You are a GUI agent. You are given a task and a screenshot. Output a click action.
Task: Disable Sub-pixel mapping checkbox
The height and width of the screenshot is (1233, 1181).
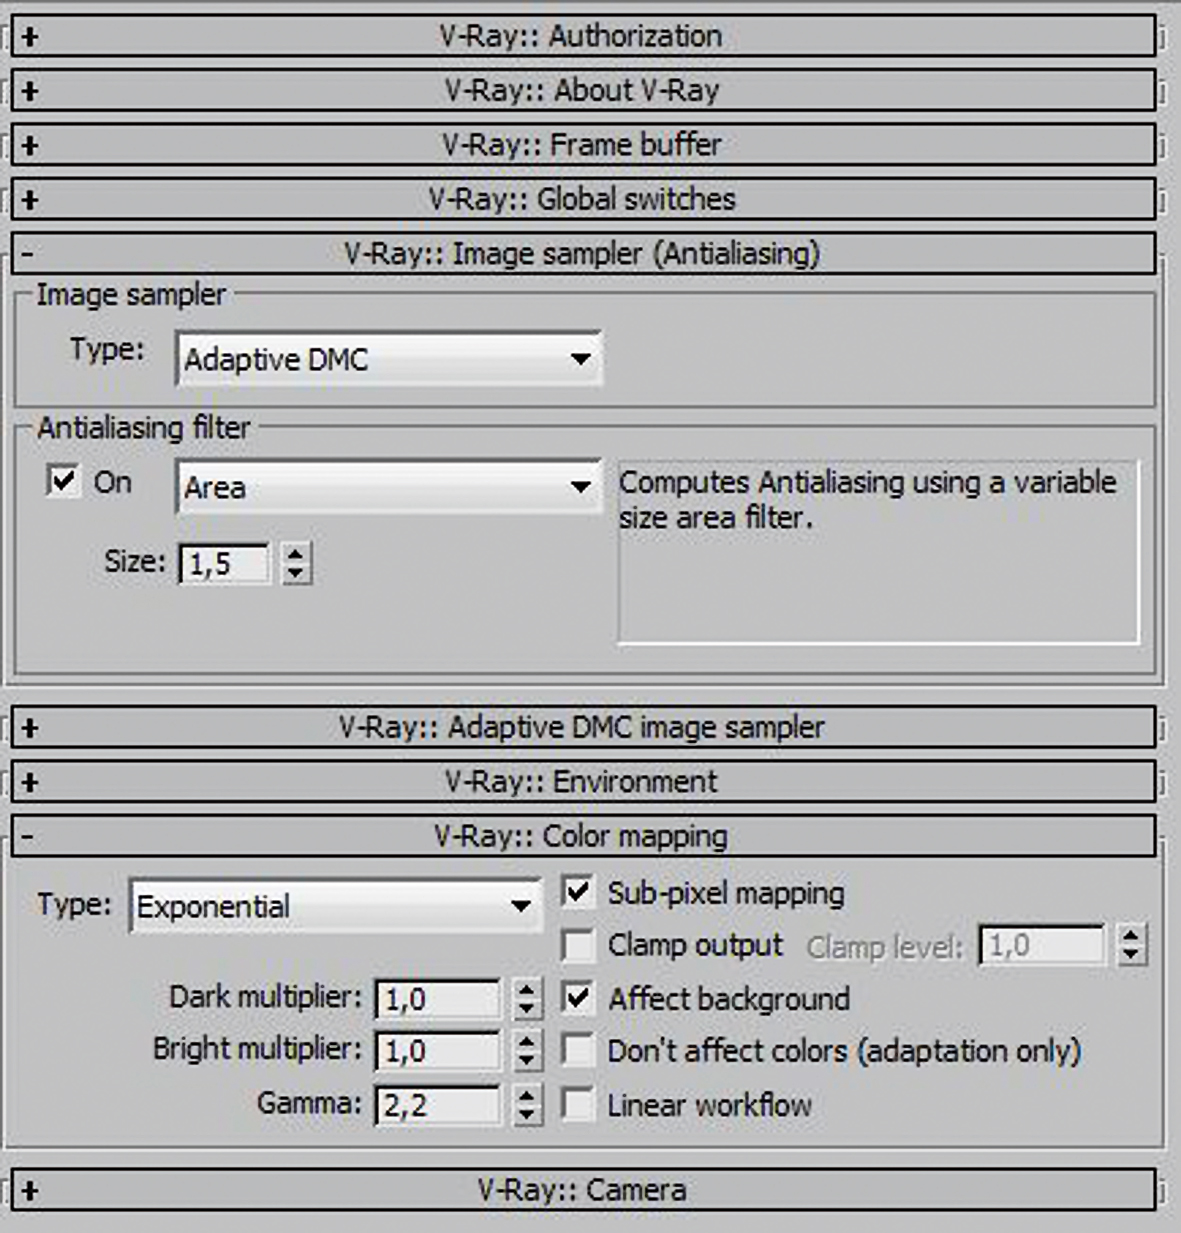click(x=577, y=891)
